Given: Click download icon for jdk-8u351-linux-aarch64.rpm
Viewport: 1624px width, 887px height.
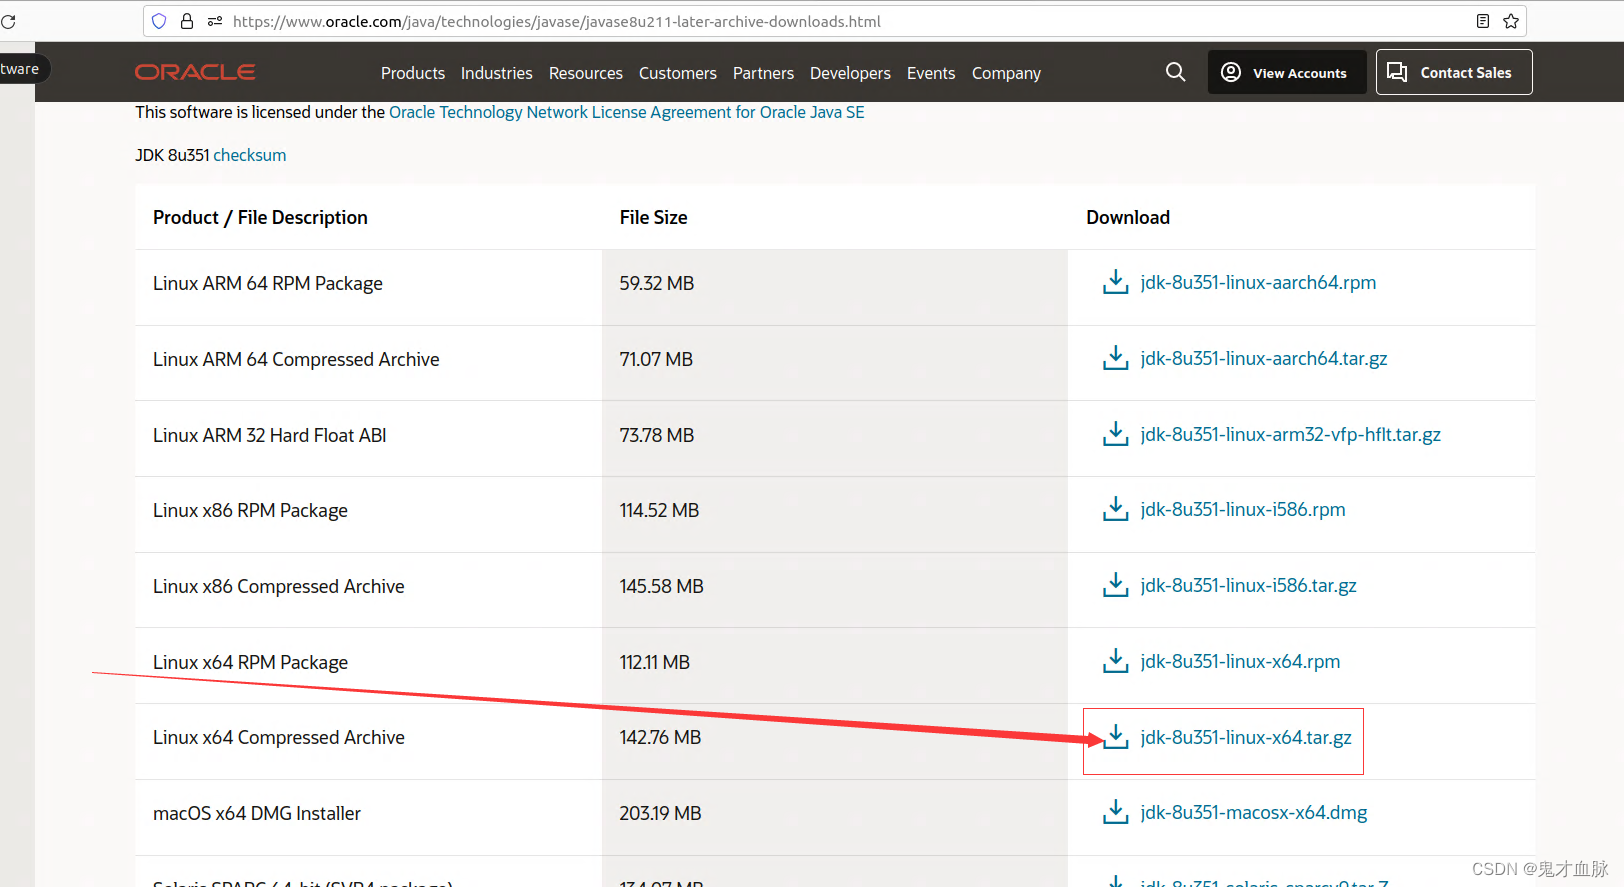Looking at the screenshot, I should click(x=1115, y=282).
